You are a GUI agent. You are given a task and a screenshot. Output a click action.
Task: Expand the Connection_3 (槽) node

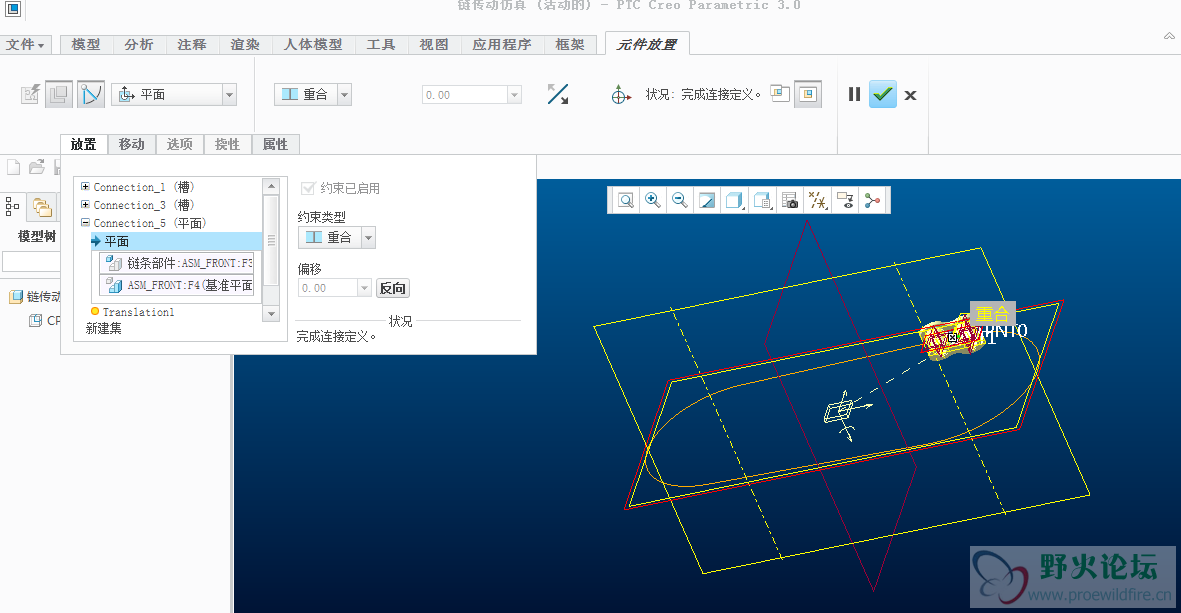click(85, 205)
